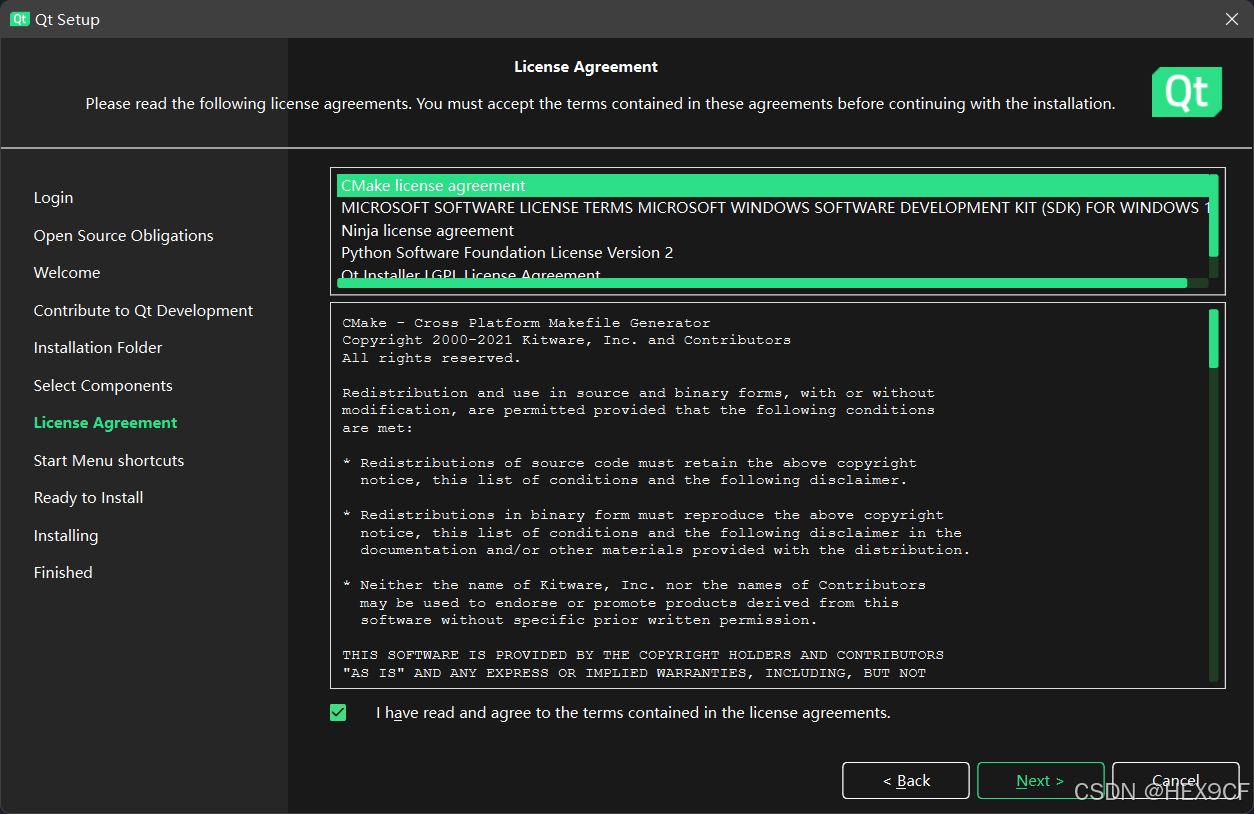The height and width of the screenshot is (814, 1254).
Task: Select the Qt Installer LGPL License Agreement entry
Action: pyautogui.click(x=773, y=272)
